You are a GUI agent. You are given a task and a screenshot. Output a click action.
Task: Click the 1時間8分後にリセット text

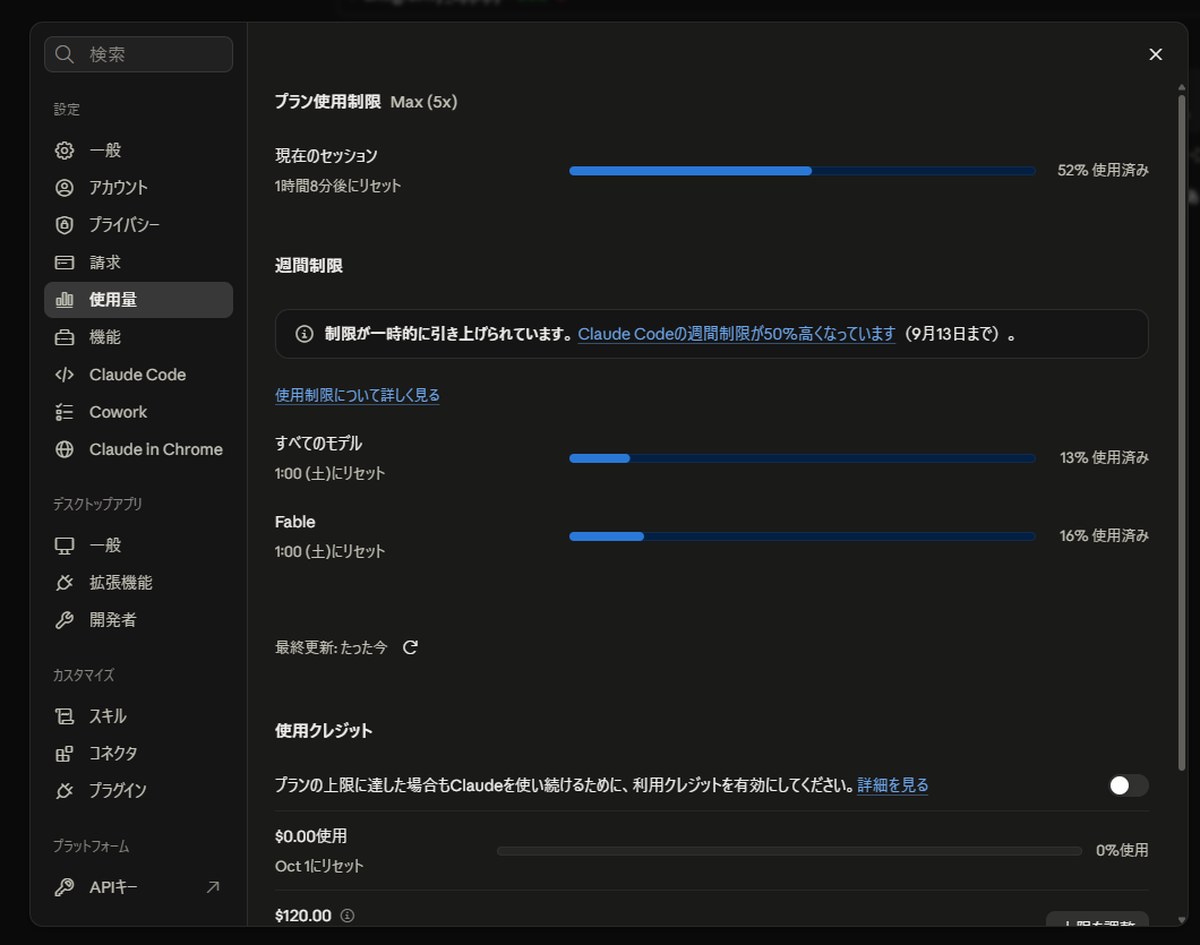coord(338,186)
